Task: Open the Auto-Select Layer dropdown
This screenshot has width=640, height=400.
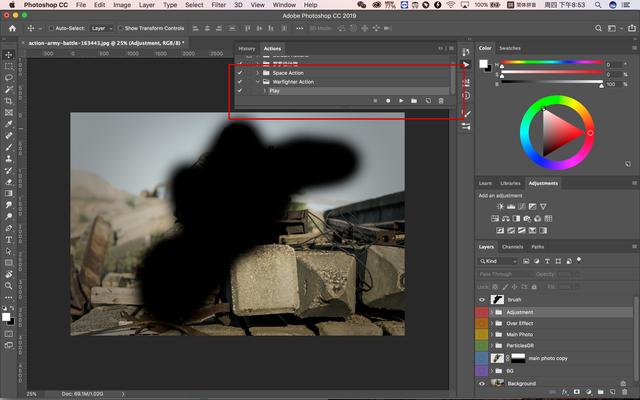Action: tap(101, 28)
